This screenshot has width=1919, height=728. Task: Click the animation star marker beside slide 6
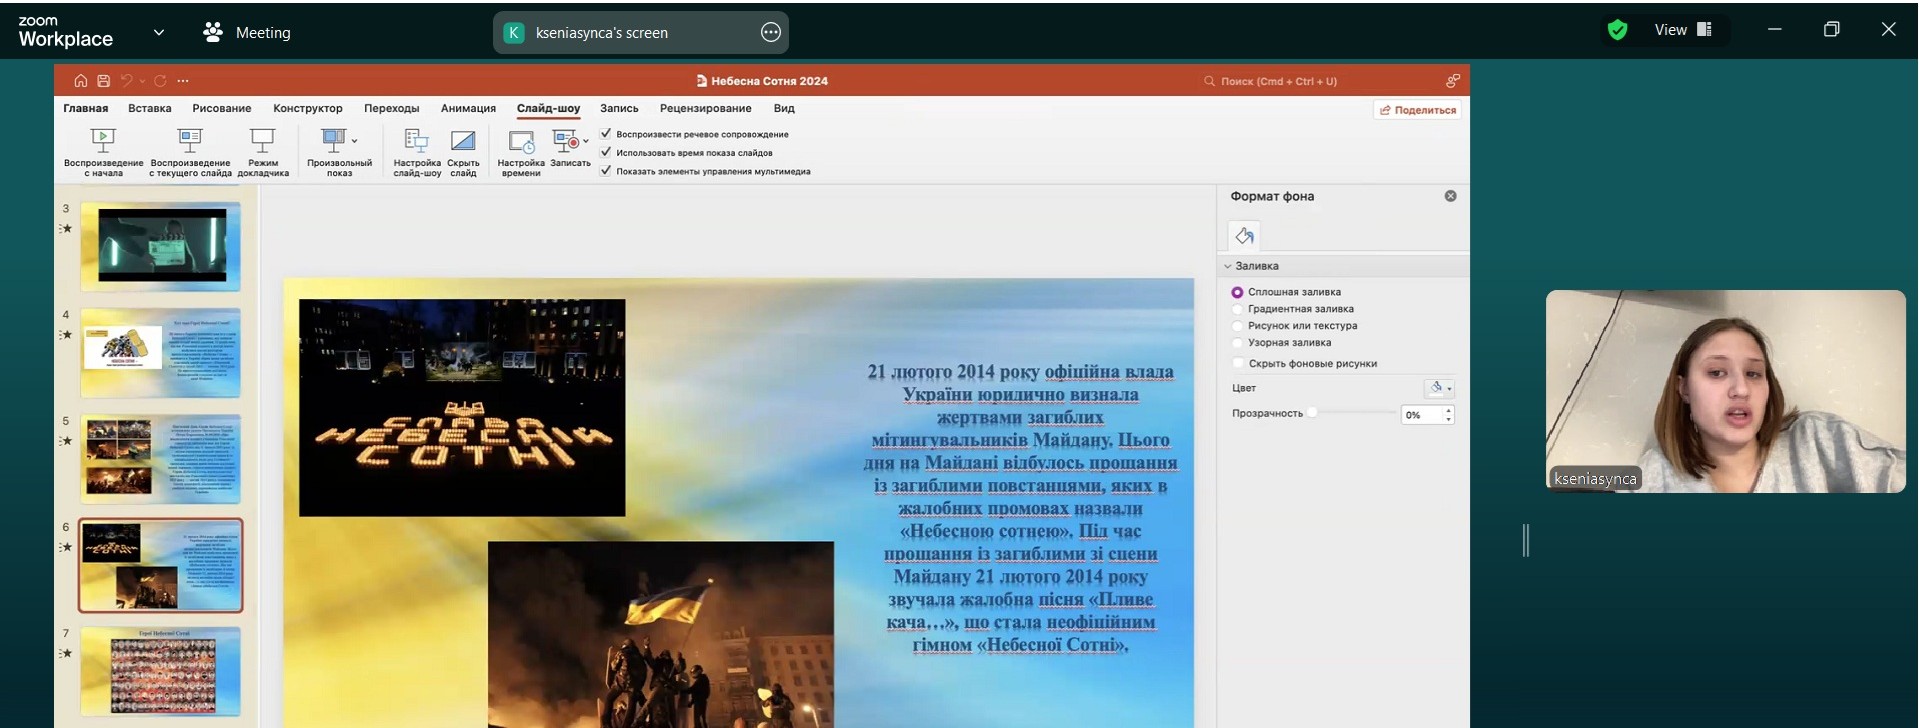click(66, 547)
